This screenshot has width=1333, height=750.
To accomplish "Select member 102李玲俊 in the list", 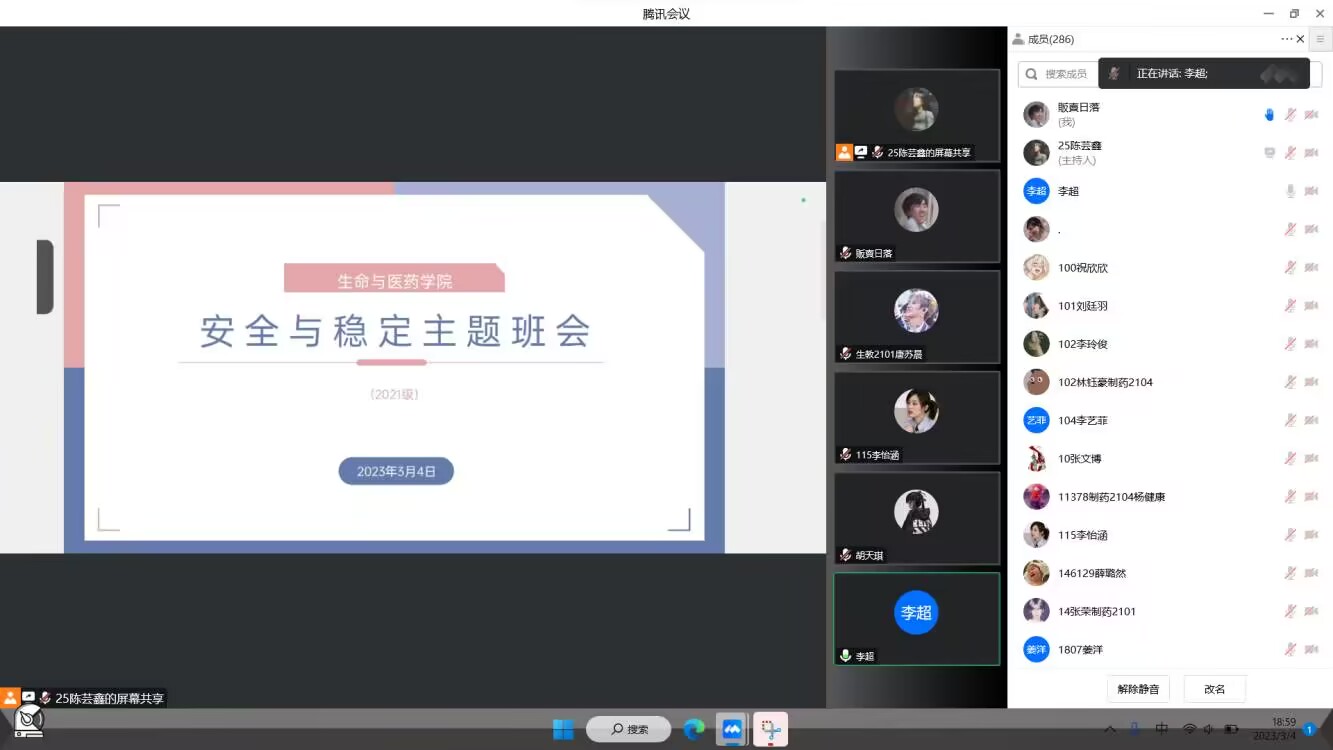I will click(x=1083, y=344).
